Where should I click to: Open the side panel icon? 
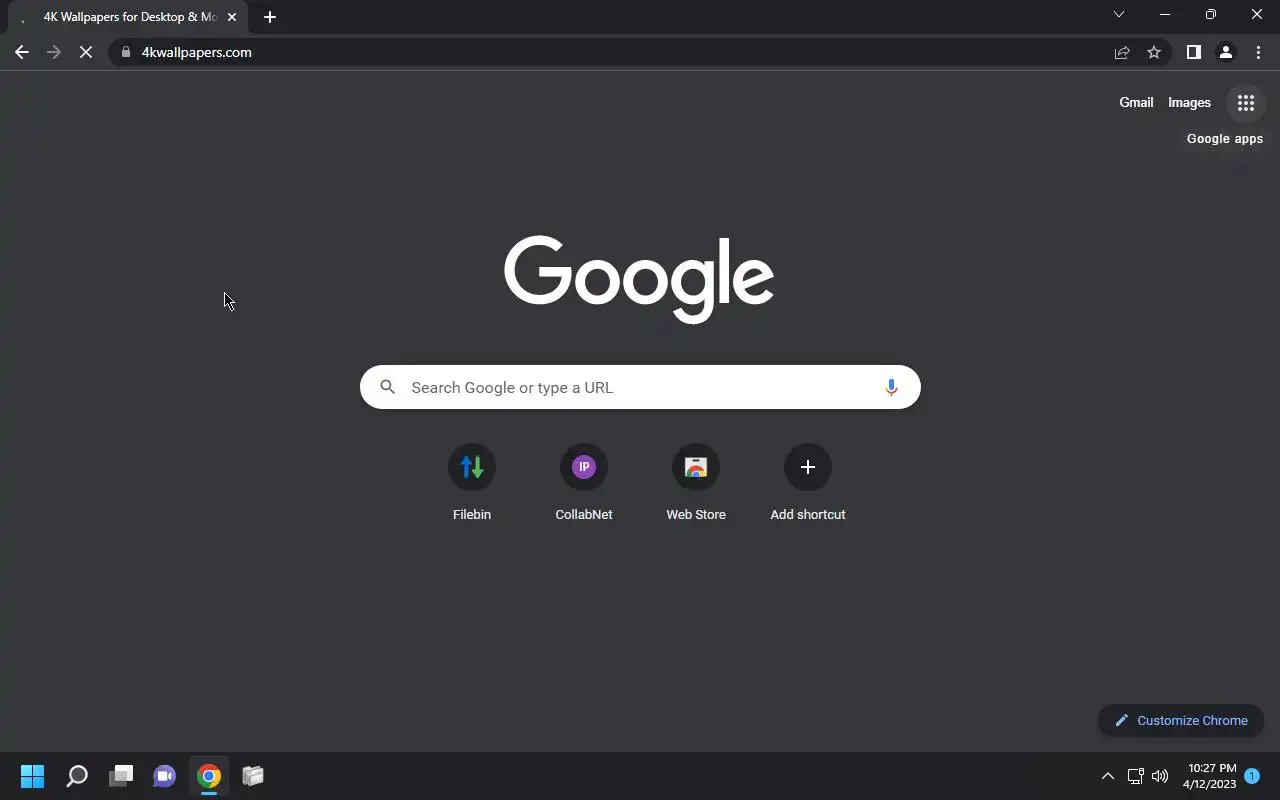[x=1193, y=52]
